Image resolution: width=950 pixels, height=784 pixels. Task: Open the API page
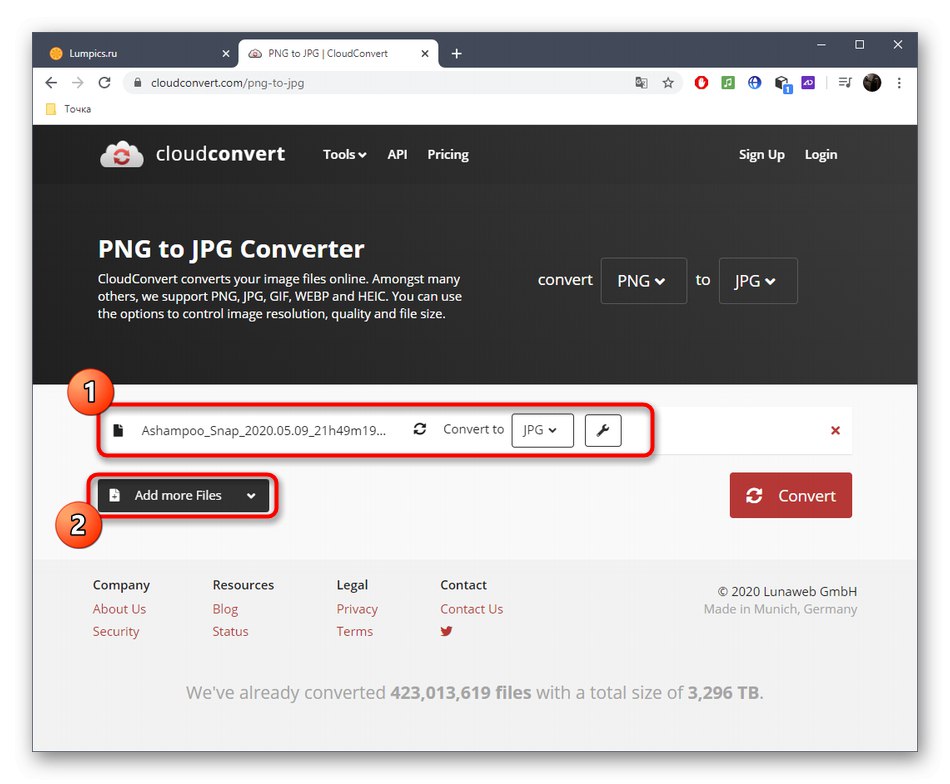point(397,154)
